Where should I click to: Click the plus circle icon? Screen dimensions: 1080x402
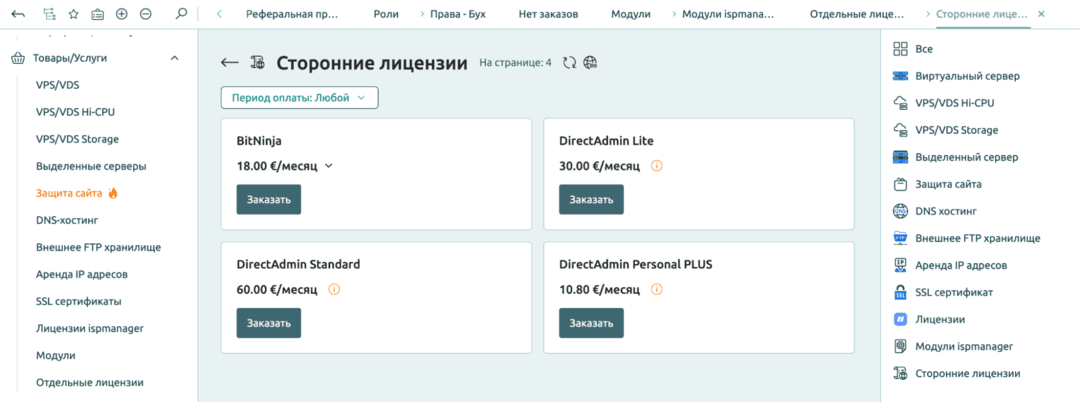click(122, 14)
